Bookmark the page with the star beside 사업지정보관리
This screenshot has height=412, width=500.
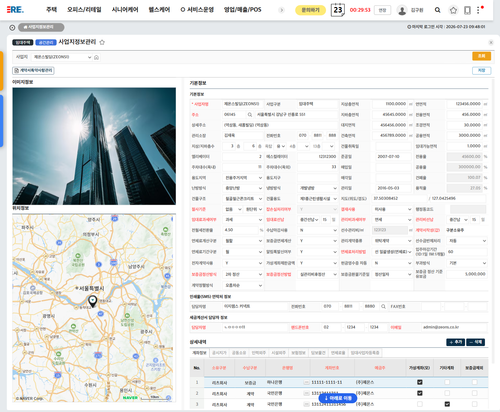pyautogui.click(x=102, y=42)
